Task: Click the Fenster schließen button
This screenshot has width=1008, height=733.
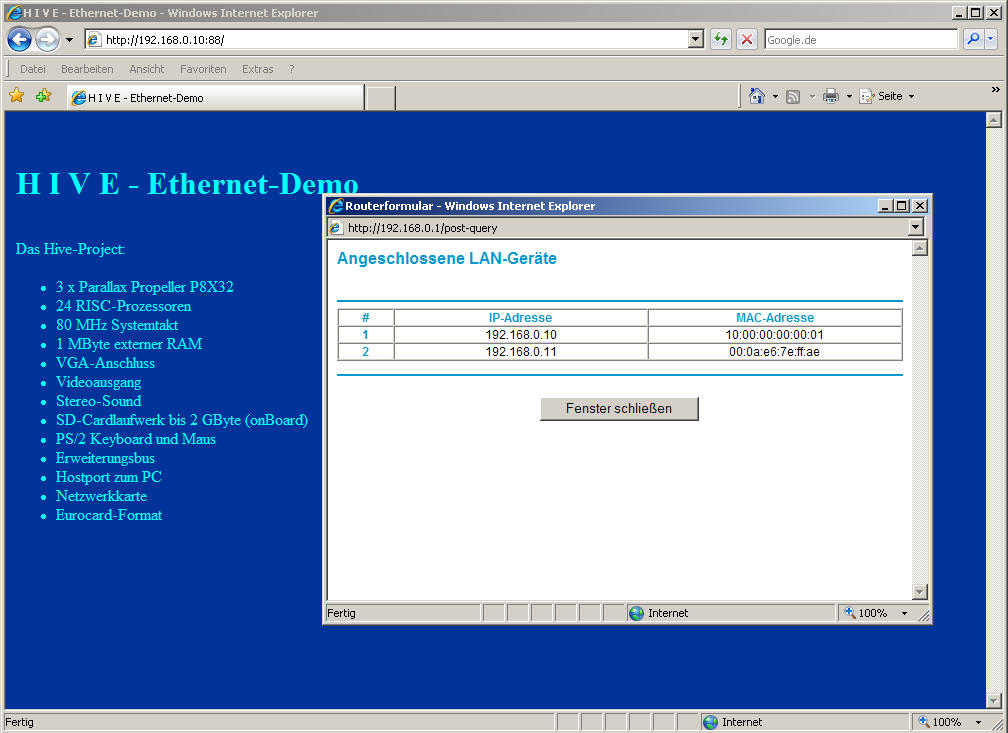Action: (x=619, y=408)
